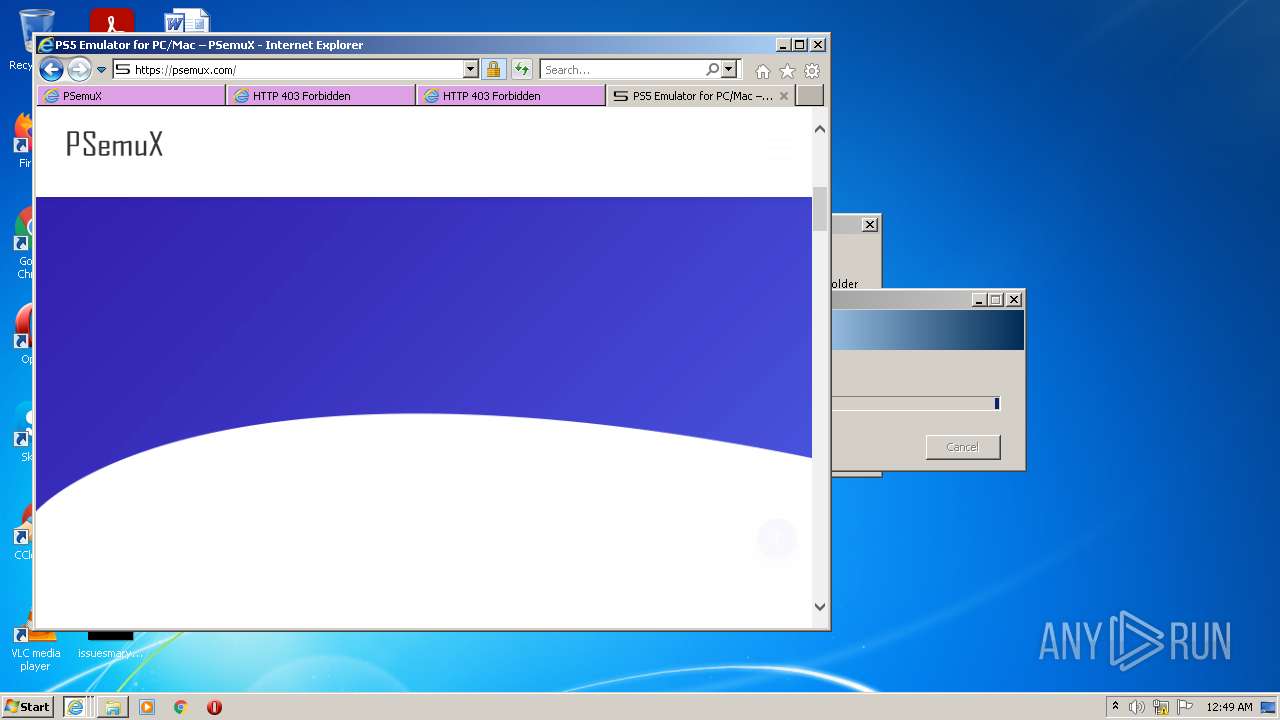
Task: Expand the address bar autocomplete dropdown
Action: tap(471, 70)
